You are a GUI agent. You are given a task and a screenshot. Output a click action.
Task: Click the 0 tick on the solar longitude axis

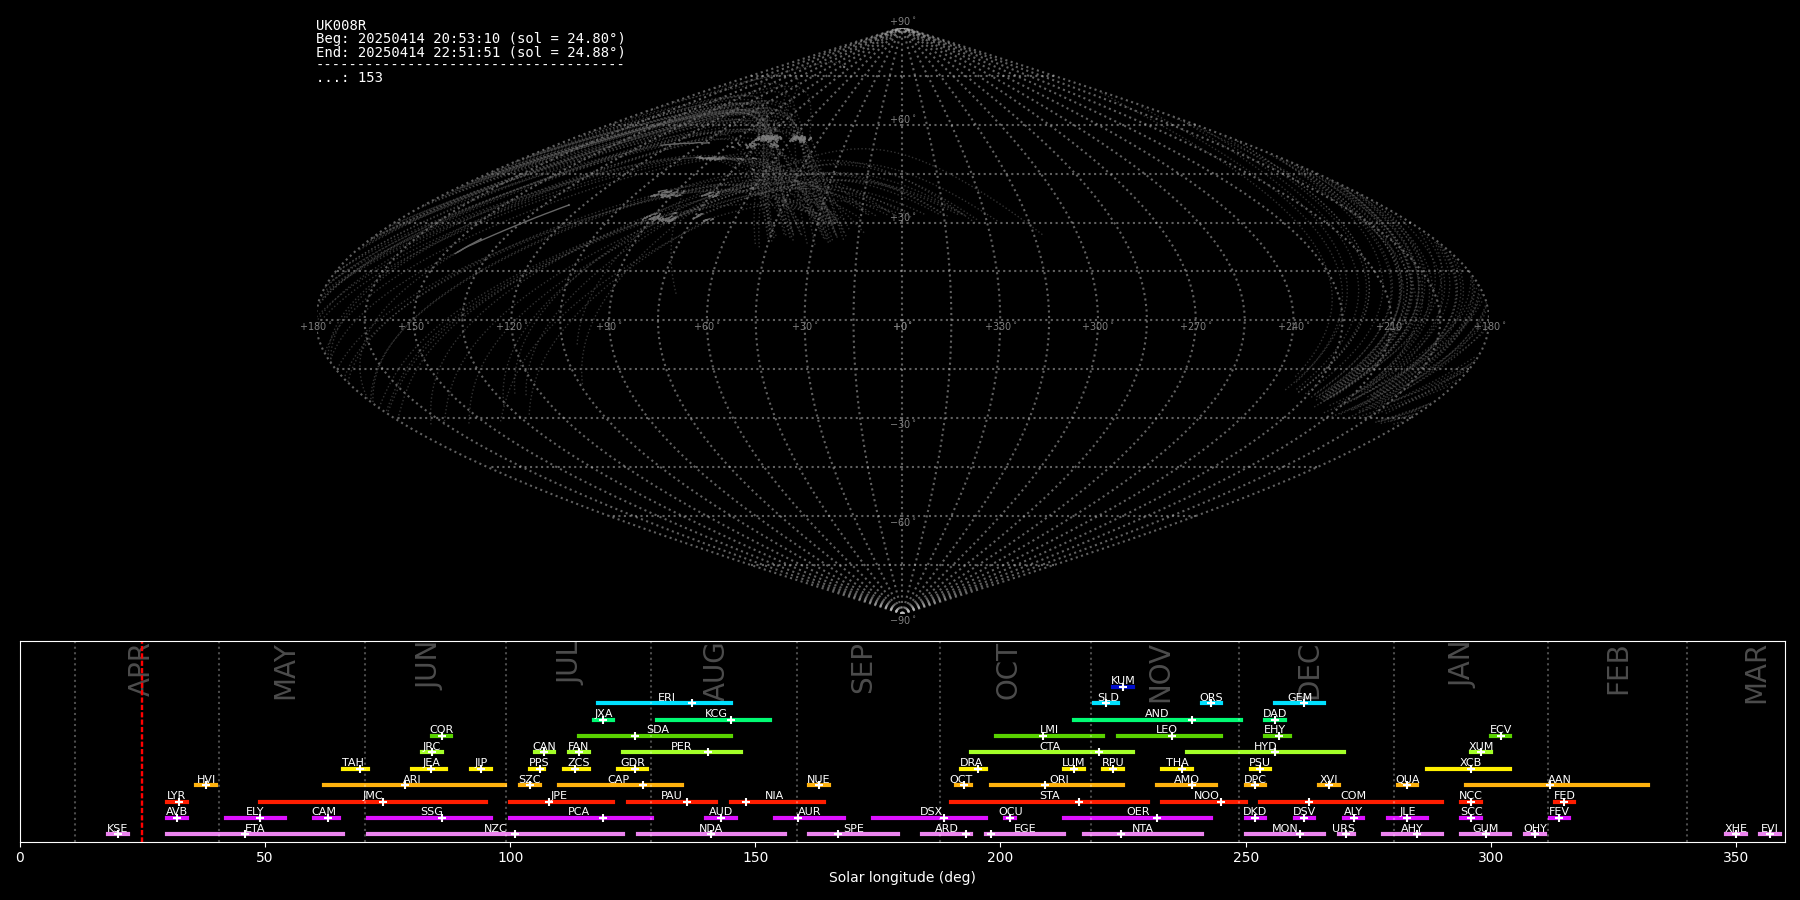(x=20, y=856)
